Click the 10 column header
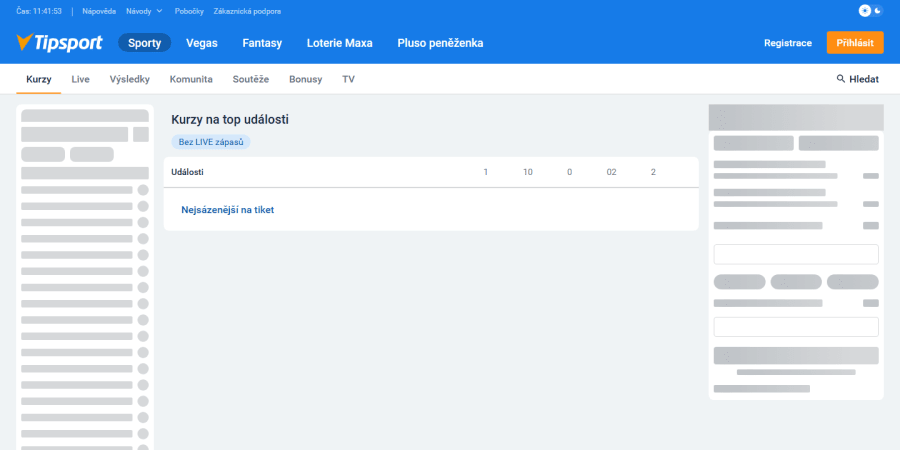This screenshot has height=450, width=900. (x=527, y=172)
